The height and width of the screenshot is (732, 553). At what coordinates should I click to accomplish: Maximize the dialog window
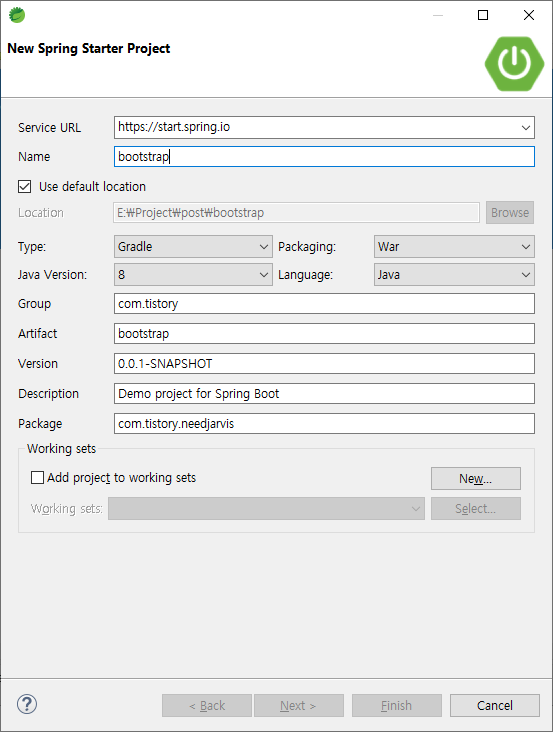point(483,15)
